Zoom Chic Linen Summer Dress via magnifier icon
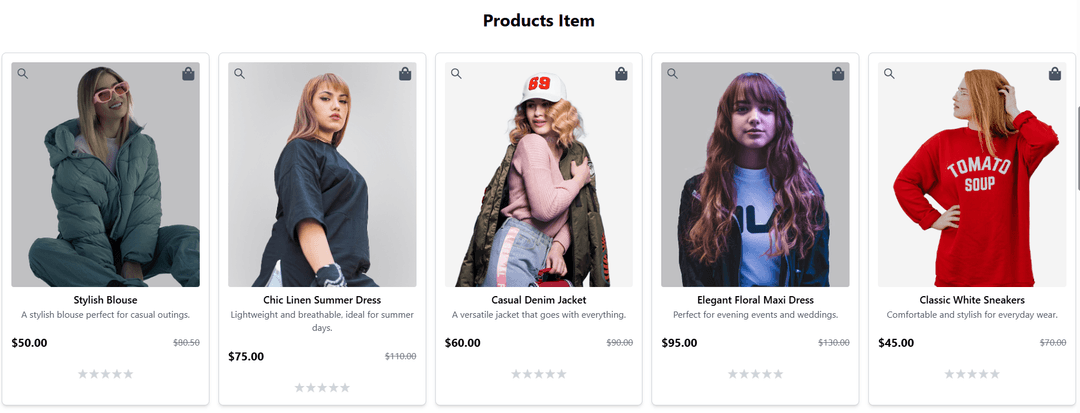 (239, 73)
